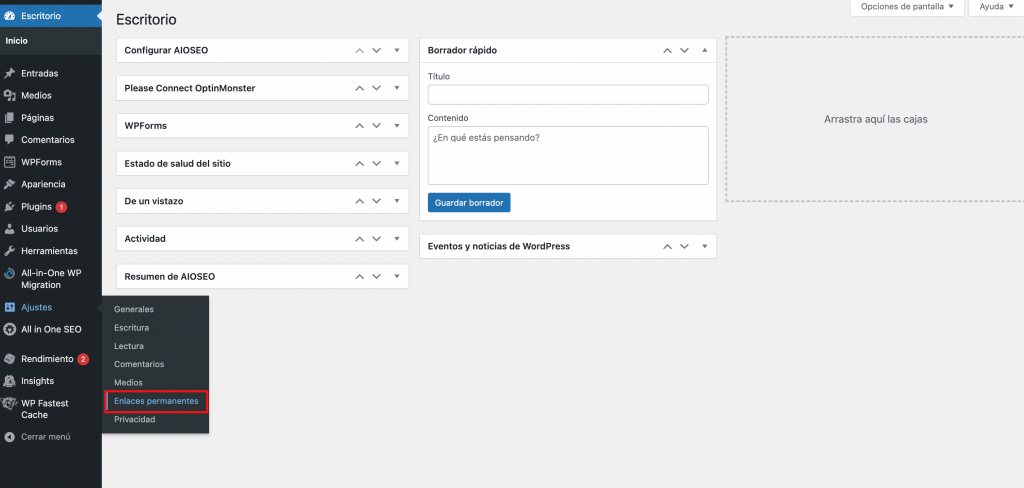
Task: Open Comentarios in Ajustes submenu
Action: pos(139,364)
